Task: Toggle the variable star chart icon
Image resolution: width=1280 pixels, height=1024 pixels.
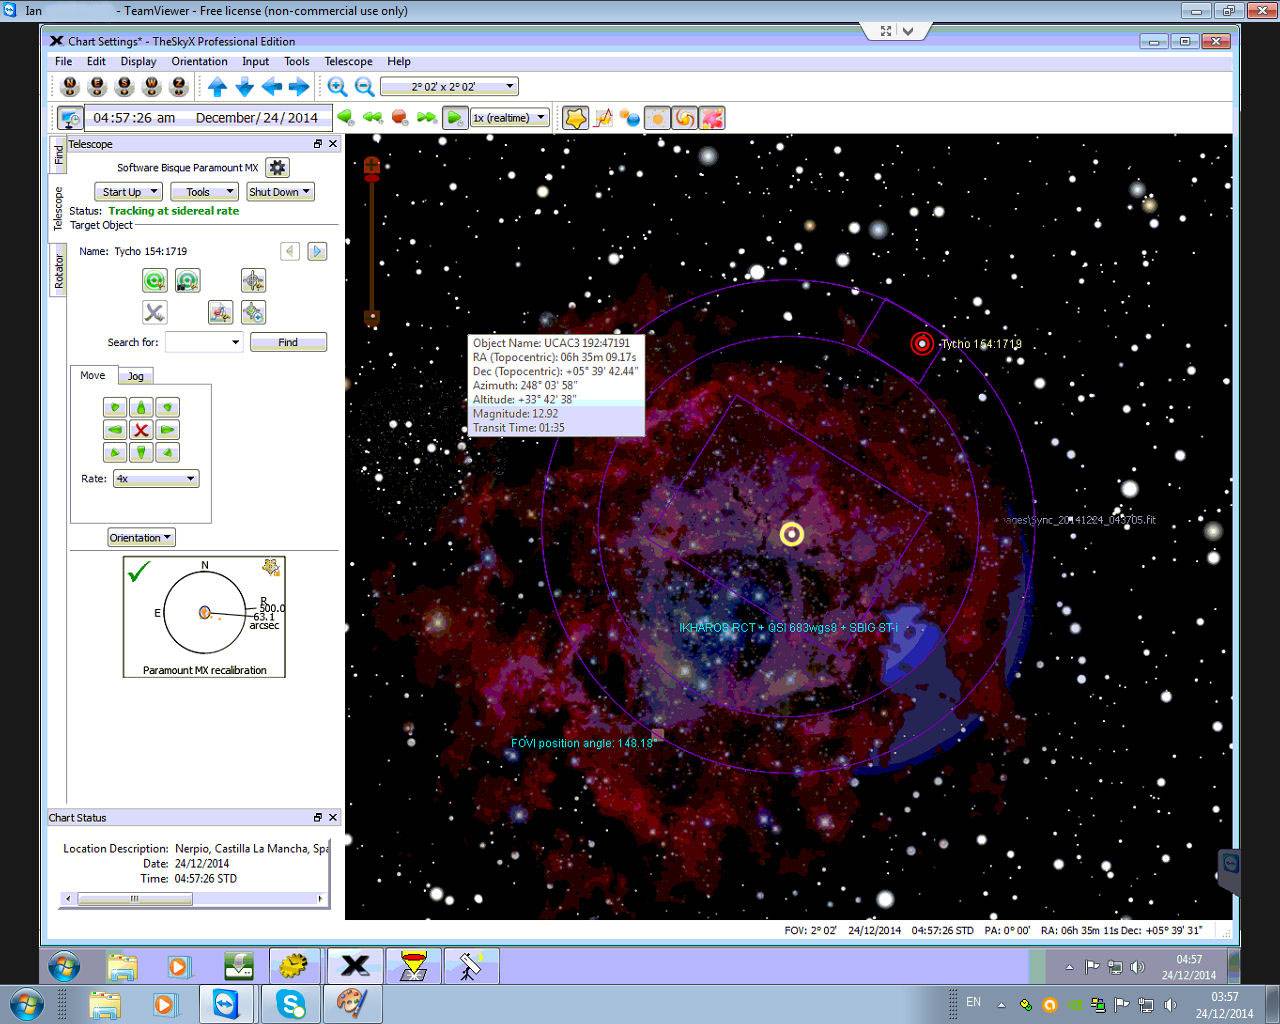Action: point(603,118)
